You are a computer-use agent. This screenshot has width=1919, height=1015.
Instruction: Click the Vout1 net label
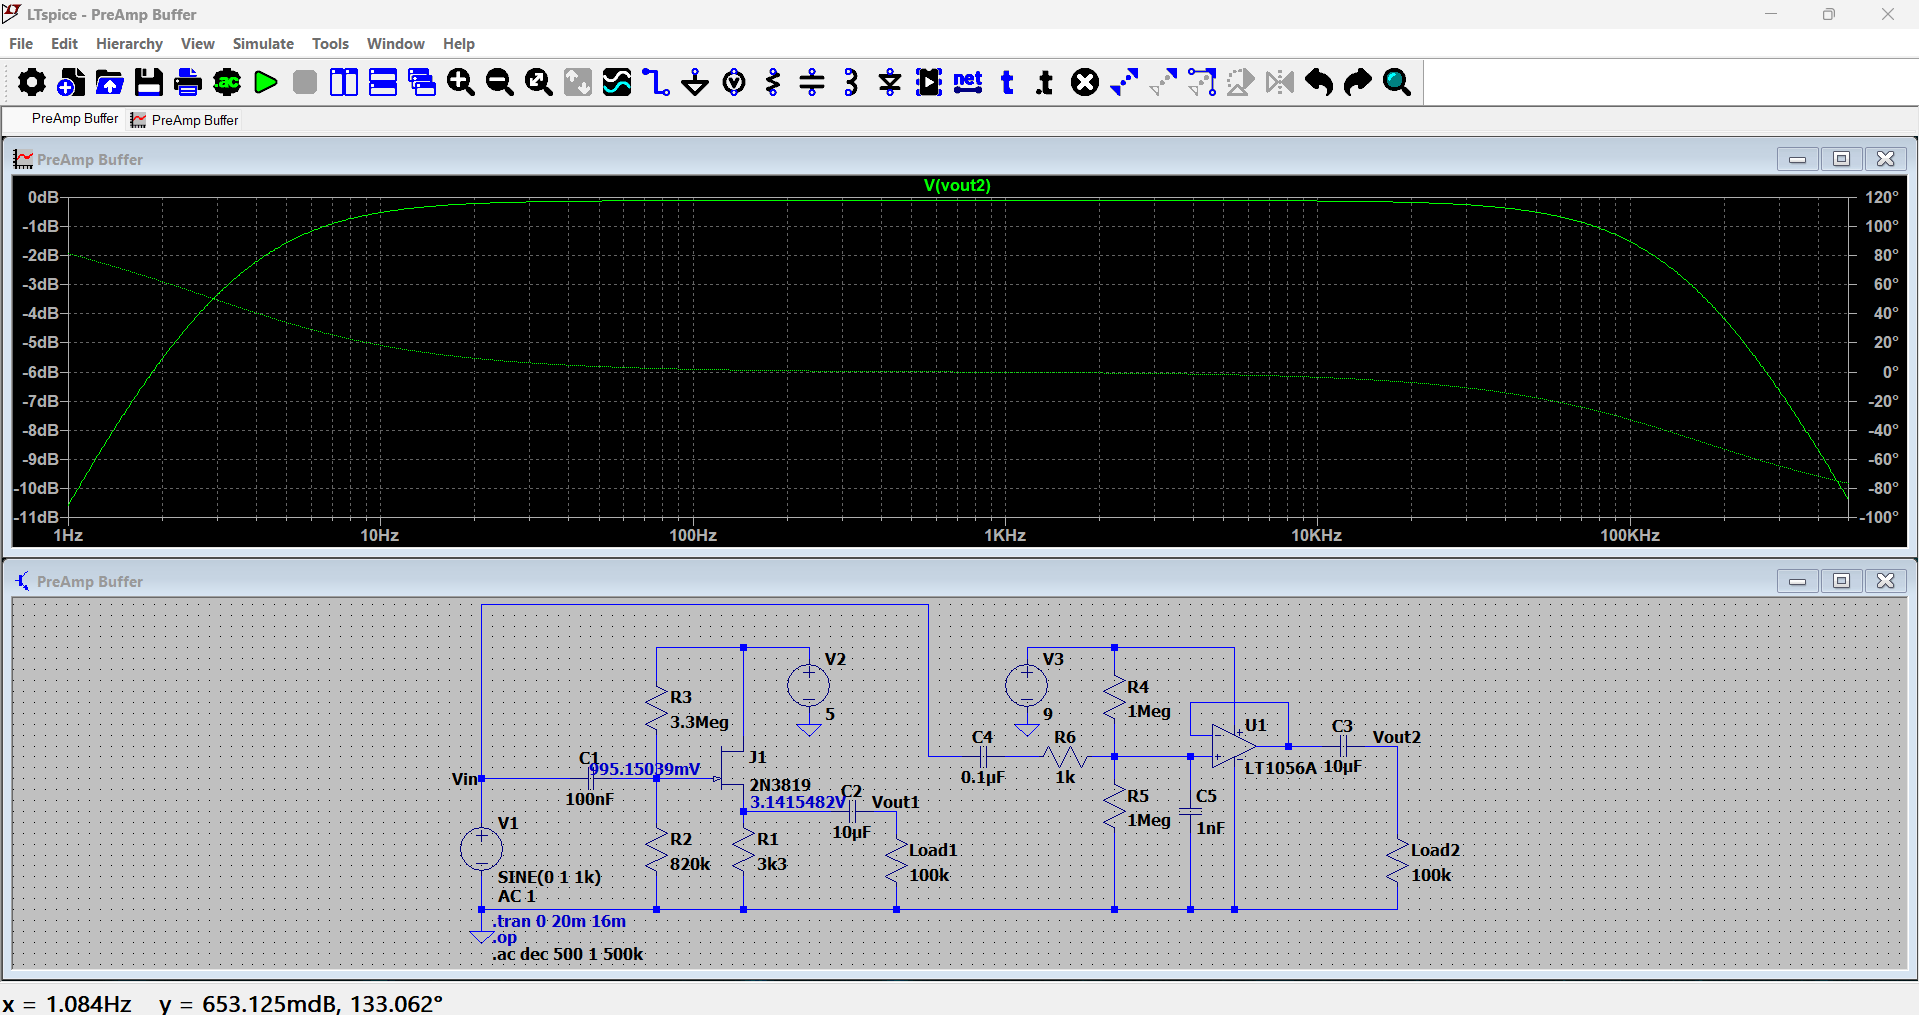coord(895,802)
